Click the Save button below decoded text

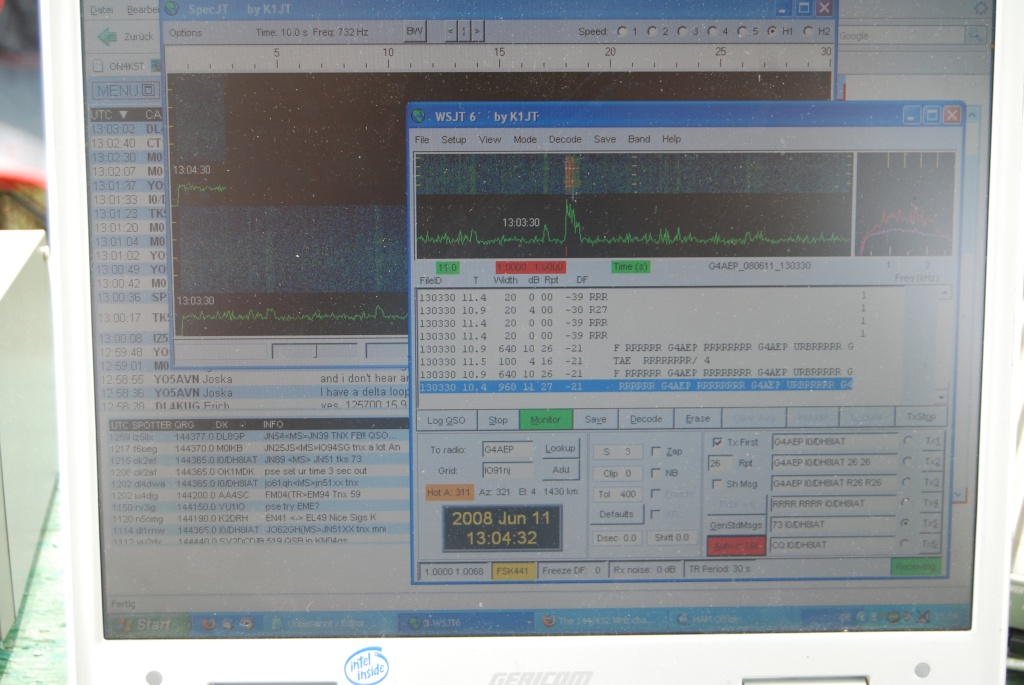(x=596, y=419)
